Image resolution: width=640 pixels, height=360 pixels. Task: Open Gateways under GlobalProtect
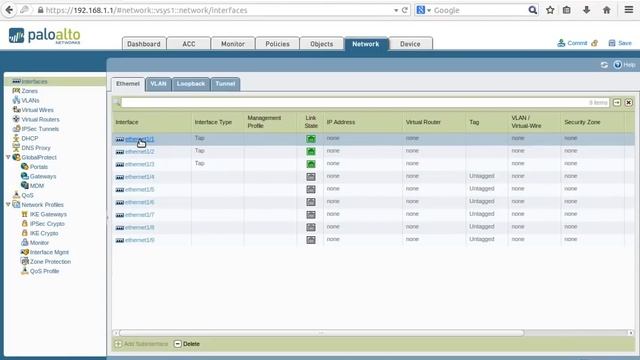43,176
